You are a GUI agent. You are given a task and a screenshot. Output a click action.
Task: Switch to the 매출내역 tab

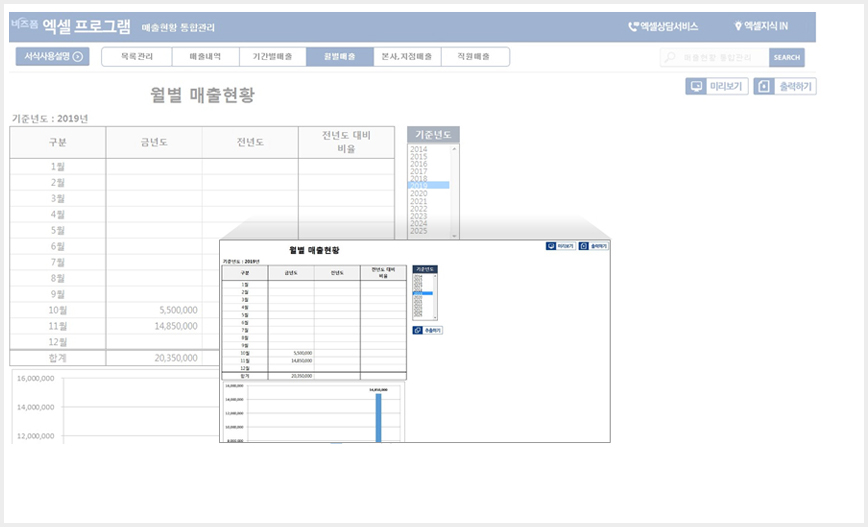click(205, 56)
